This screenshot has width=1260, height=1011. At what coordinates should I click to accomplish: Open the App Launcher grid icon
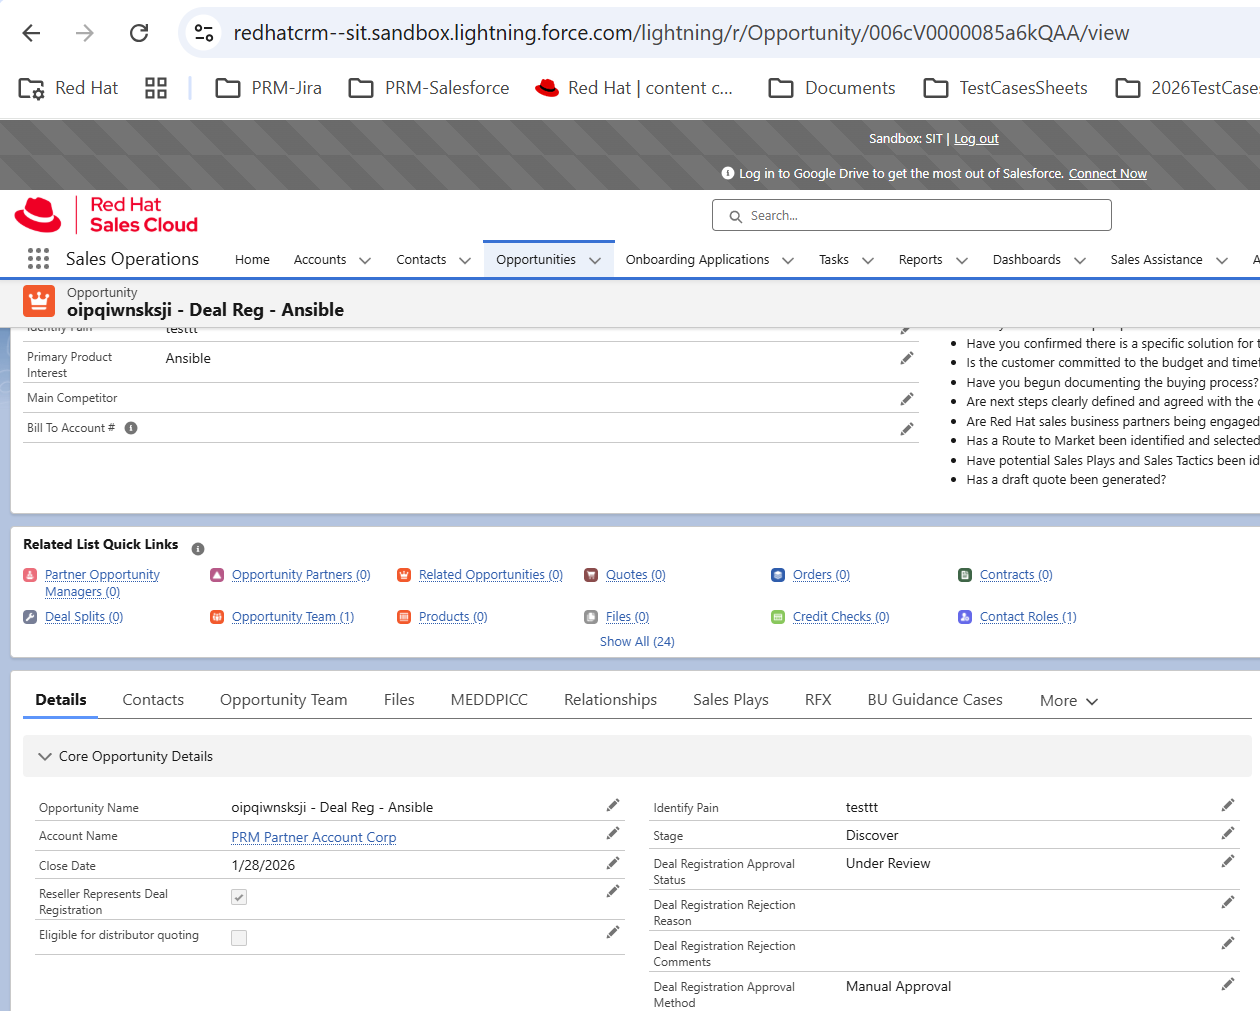(x=38, y=259)
